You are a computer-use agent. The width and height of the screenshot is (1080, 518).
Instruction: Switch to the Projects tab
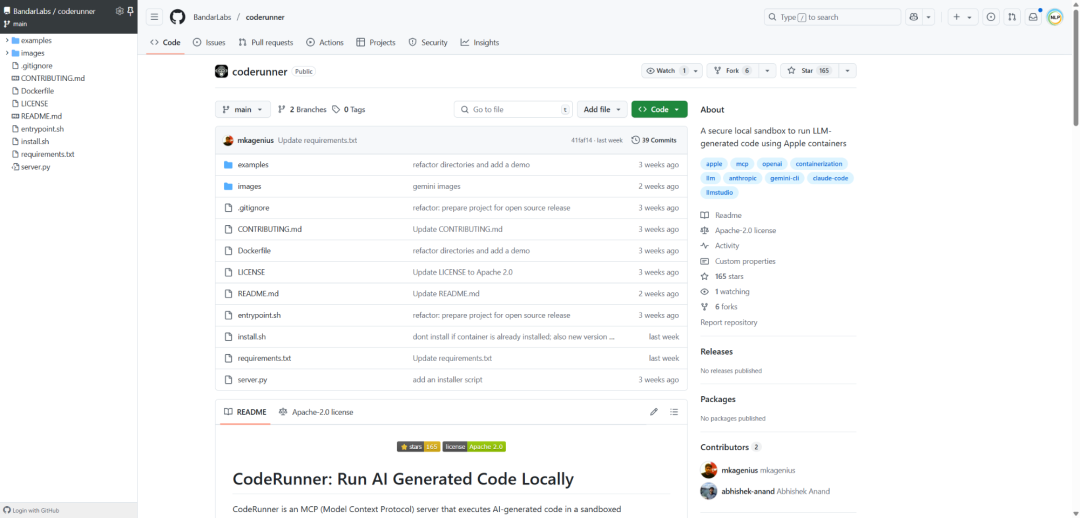pos(375,43)
